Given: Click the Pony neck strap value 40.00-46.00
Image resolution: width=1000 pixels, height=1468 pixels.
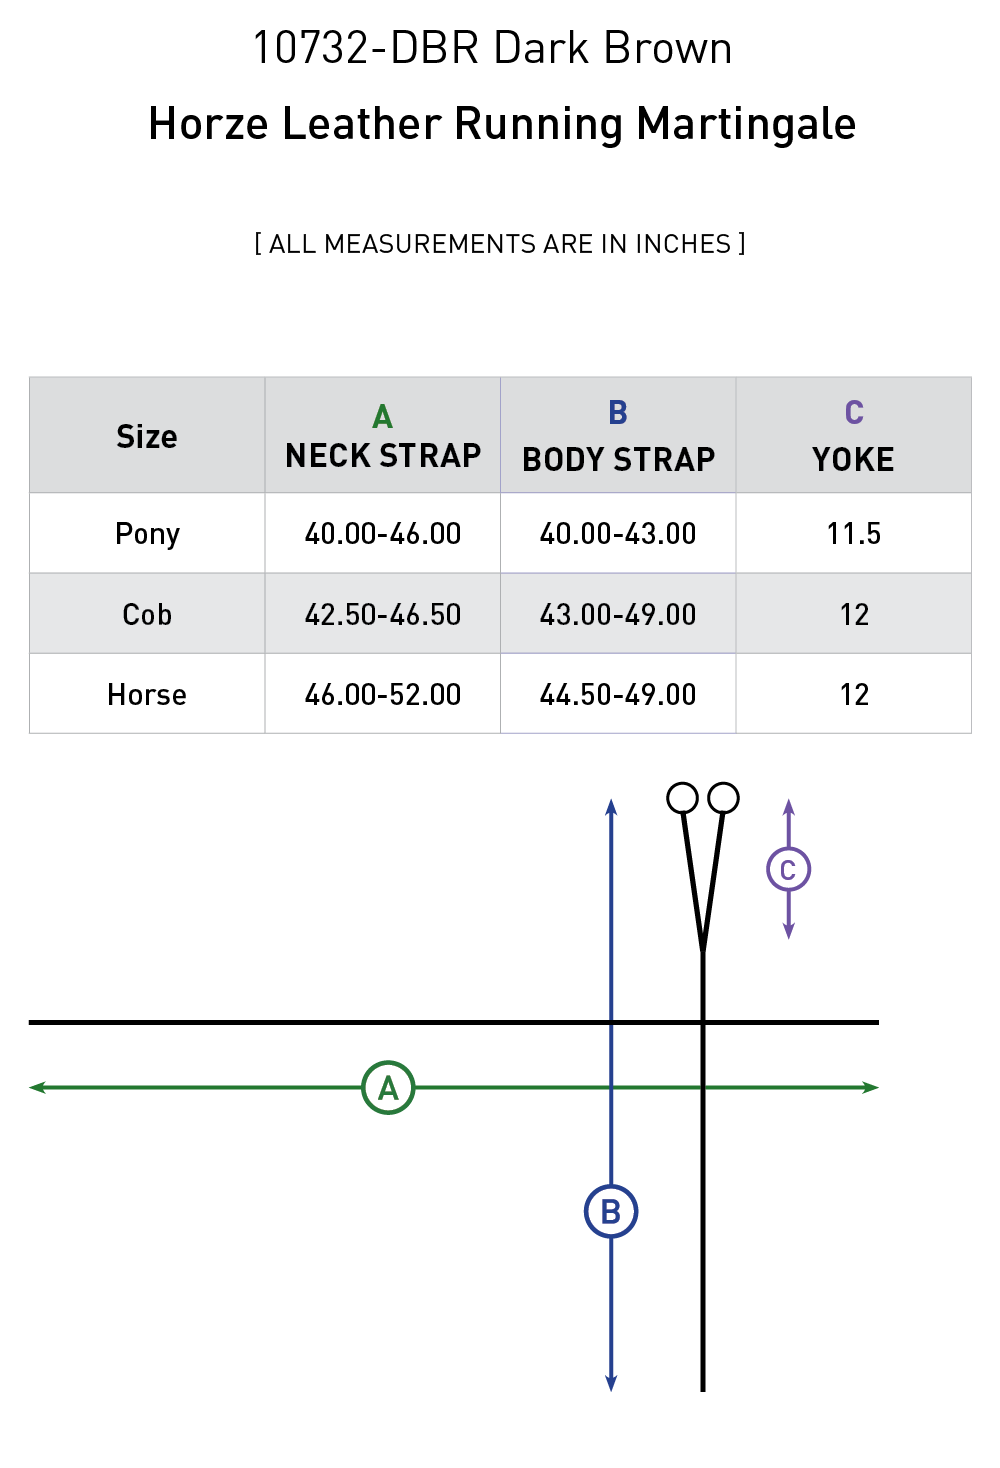Looking at the screenshot, I should pos(383,533).
